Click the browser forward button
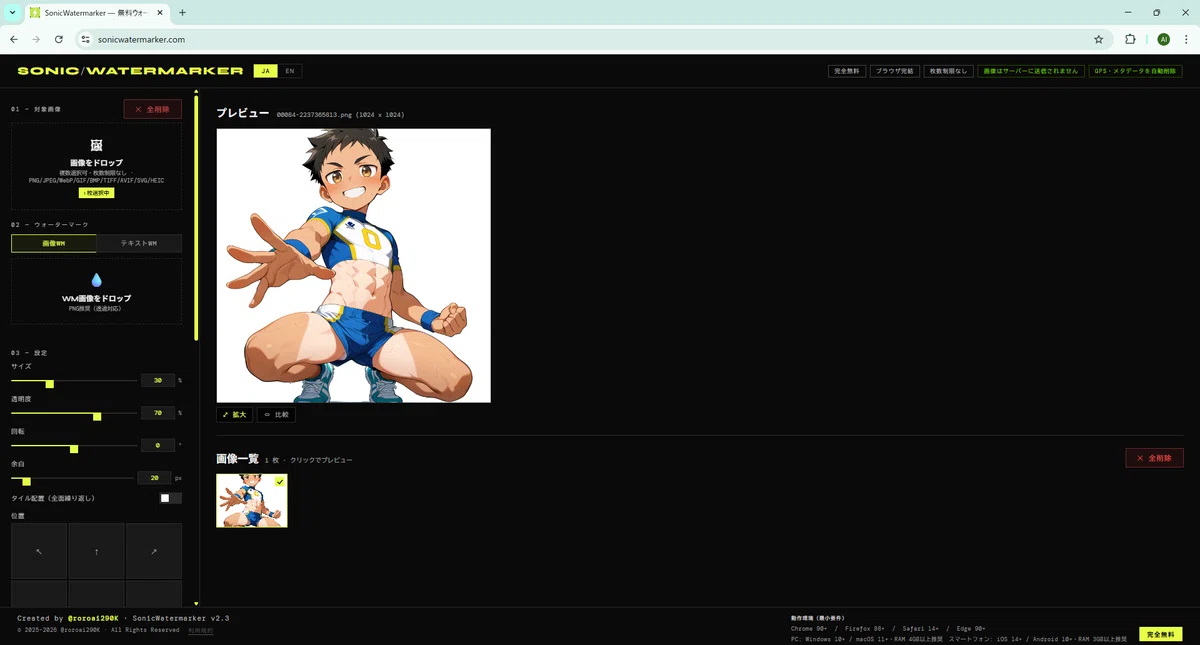The image size is (1200, 645). point(37,39)
